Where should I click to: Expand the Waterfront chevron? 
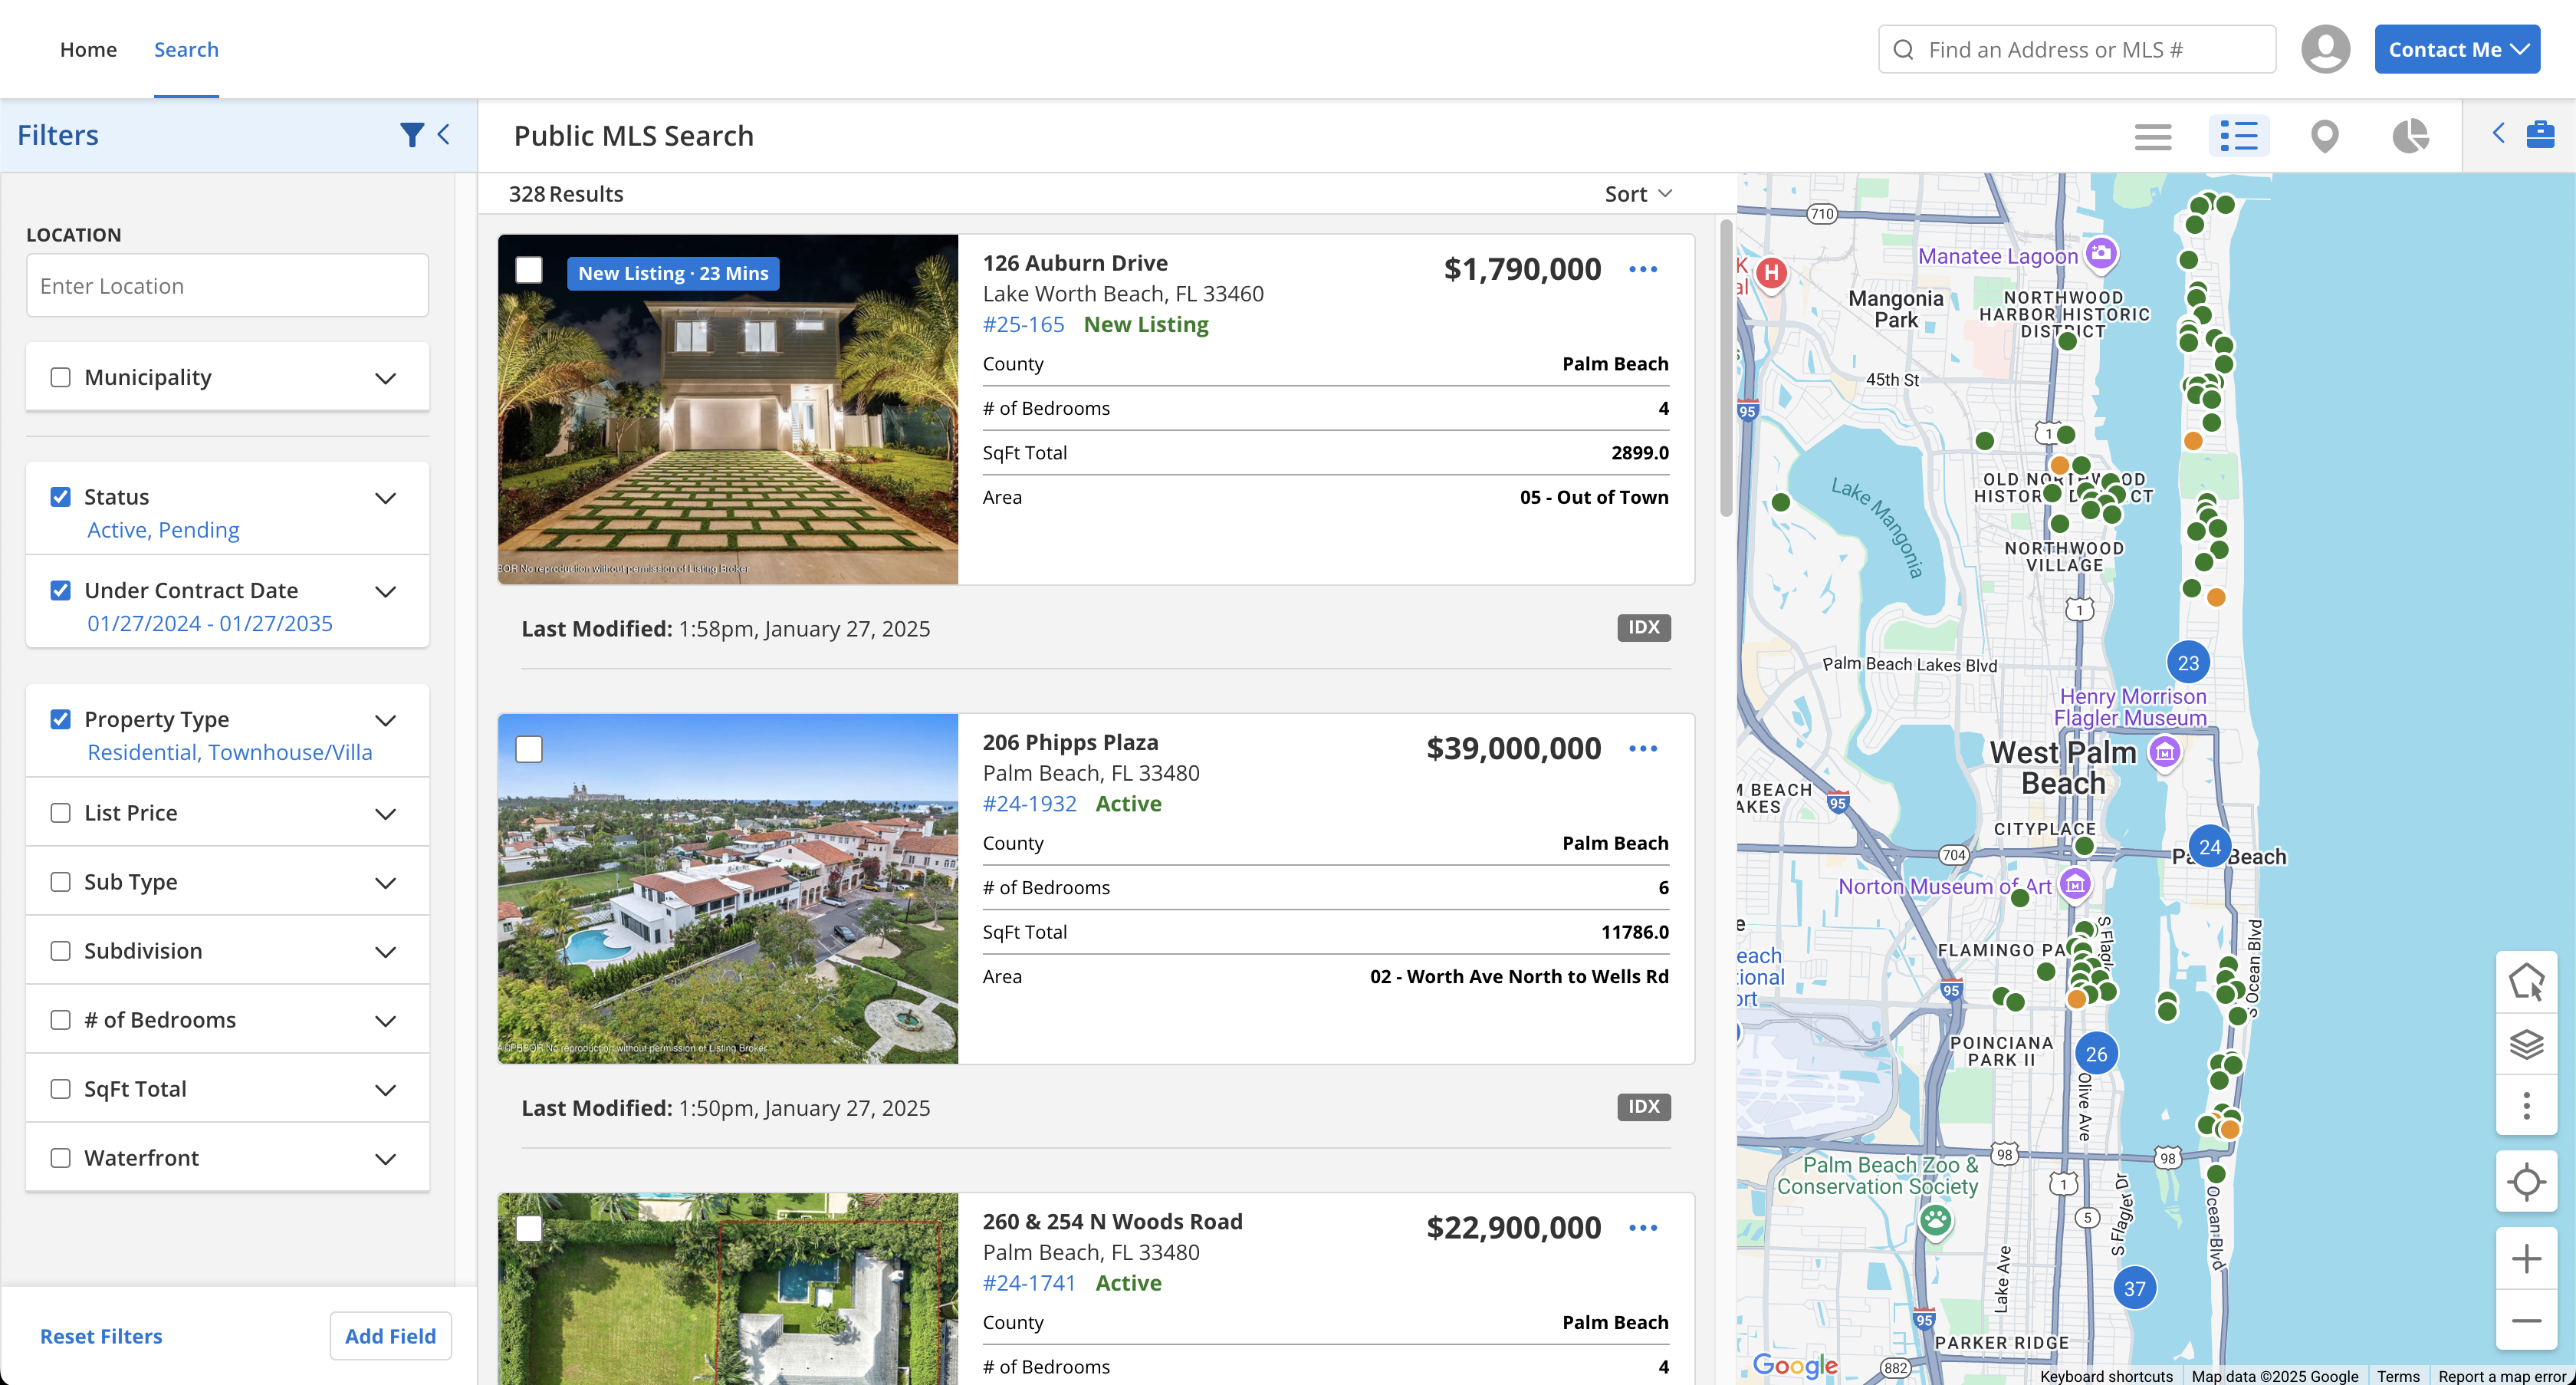tap(385, 1159)
